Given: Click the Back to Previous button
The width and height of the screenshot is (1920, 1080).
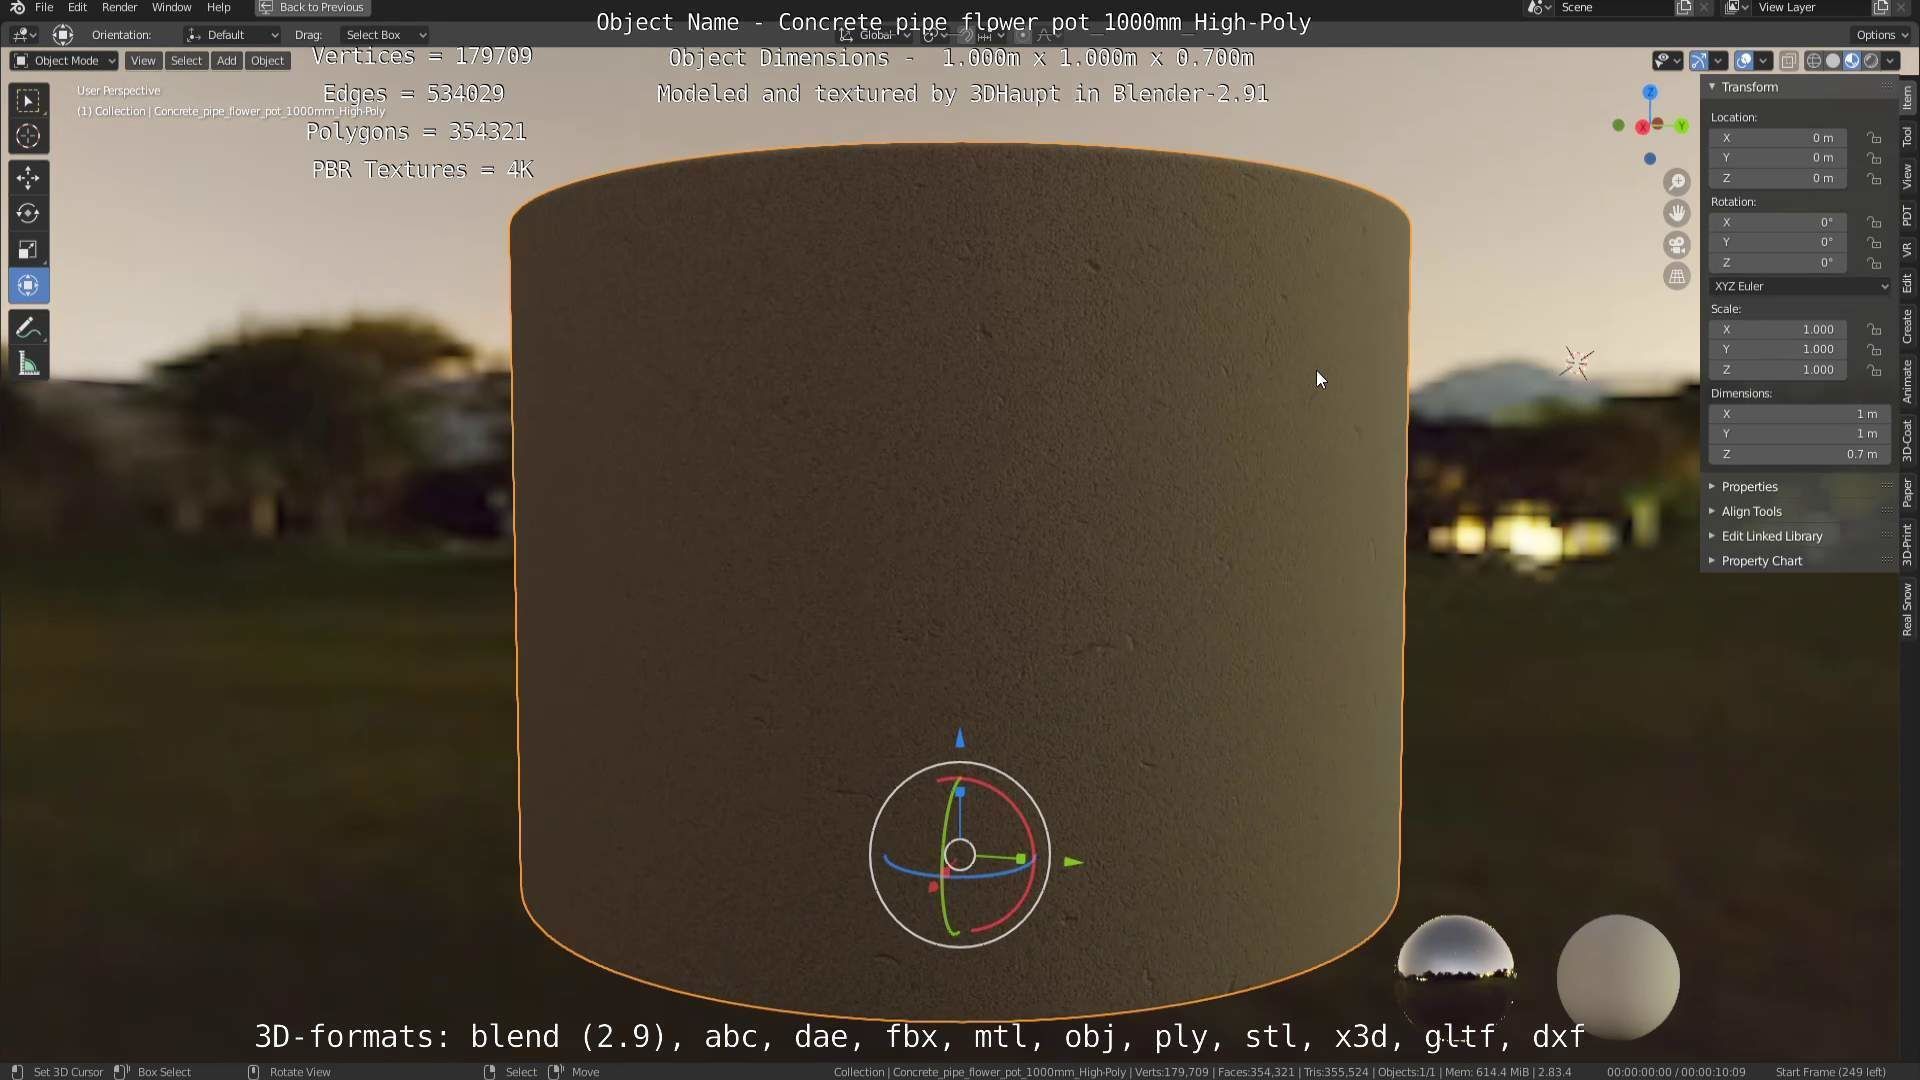Looking at the screenshot, I should [313, 7].
